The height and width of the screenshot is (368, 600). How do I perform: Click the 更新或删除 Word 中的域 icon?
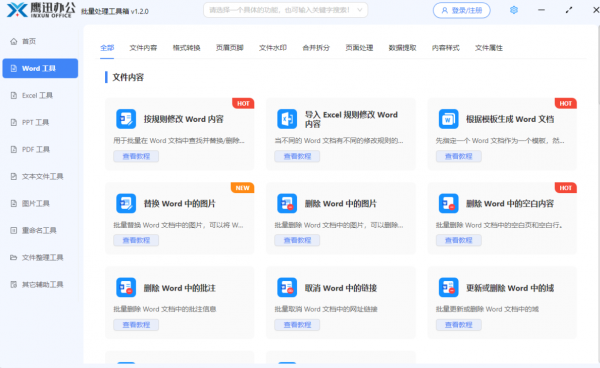pyautogui.click(x=448, y=287)
